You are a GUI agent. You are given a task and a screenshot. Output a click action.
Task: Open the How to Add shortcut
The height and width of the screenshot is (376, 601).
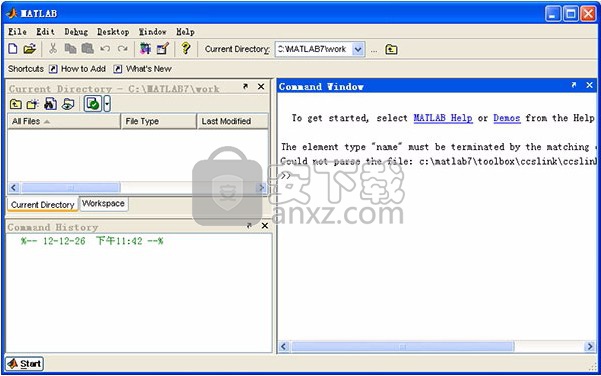[78, 69]
